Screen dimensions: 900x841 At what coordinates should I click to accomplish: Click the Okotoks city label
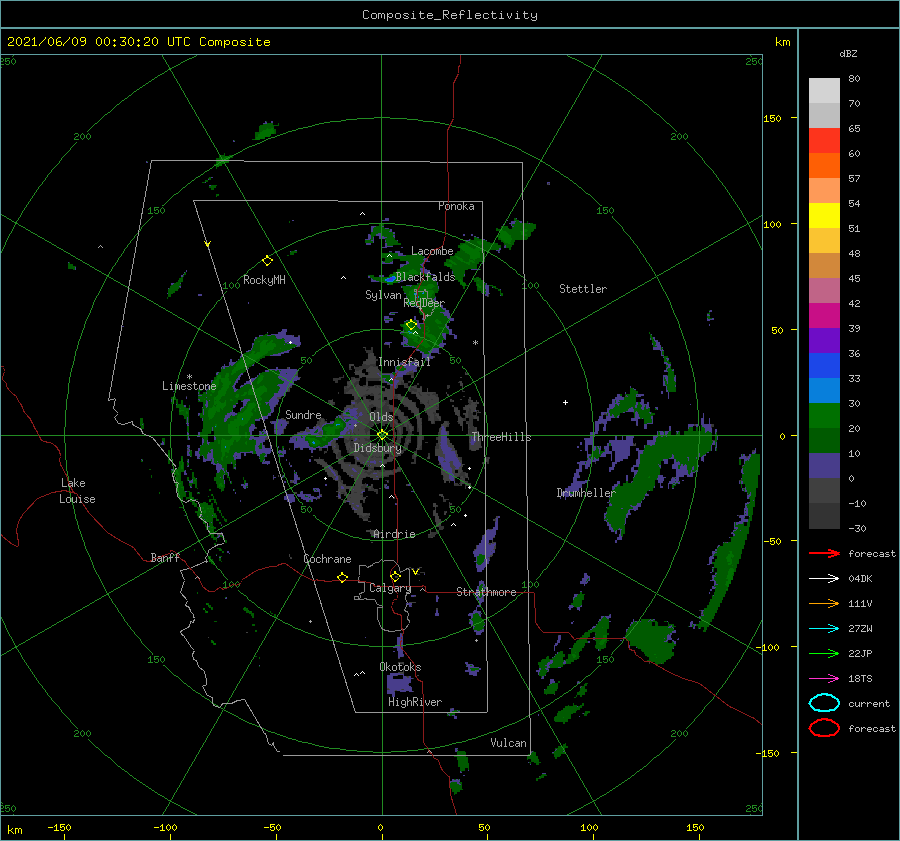(x=400, y=667)
